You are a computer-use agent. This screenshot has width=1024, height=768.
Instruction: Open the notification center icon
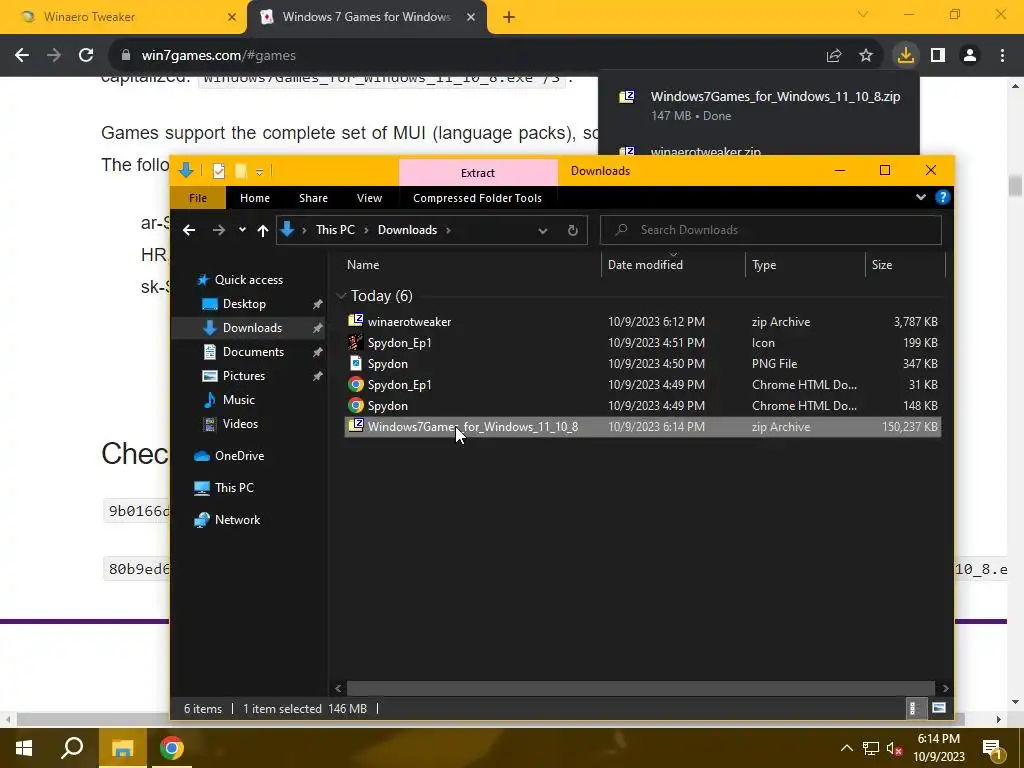993,750
